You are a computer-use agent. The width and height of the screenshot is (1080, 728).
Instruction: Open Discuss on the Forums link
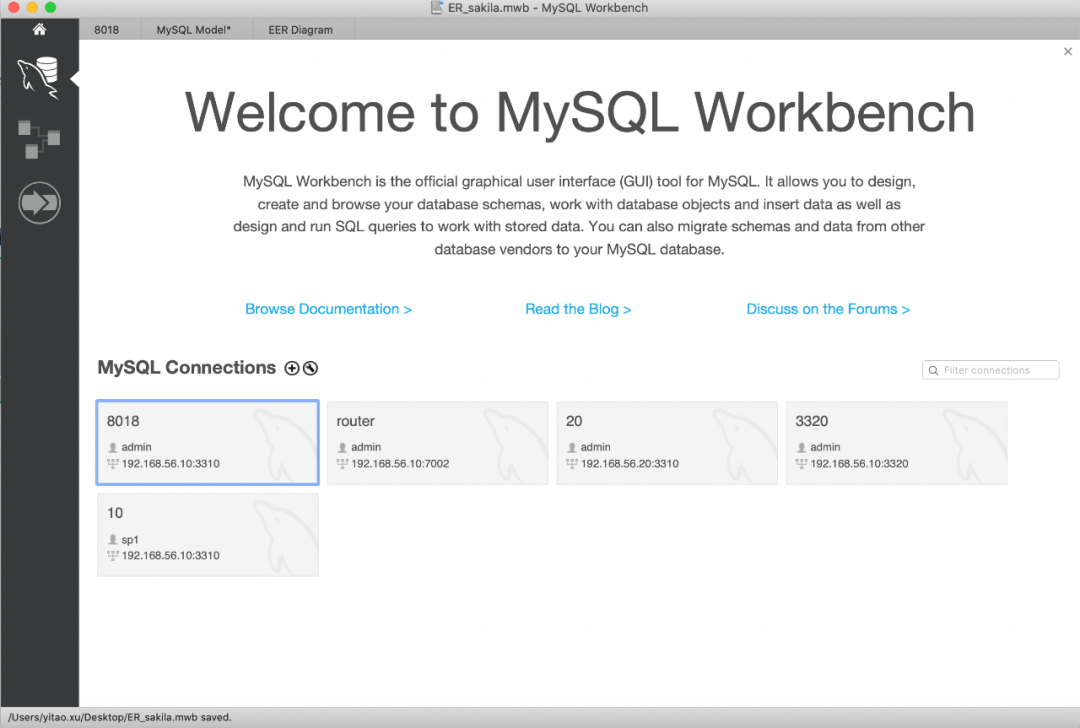(828, 308)
